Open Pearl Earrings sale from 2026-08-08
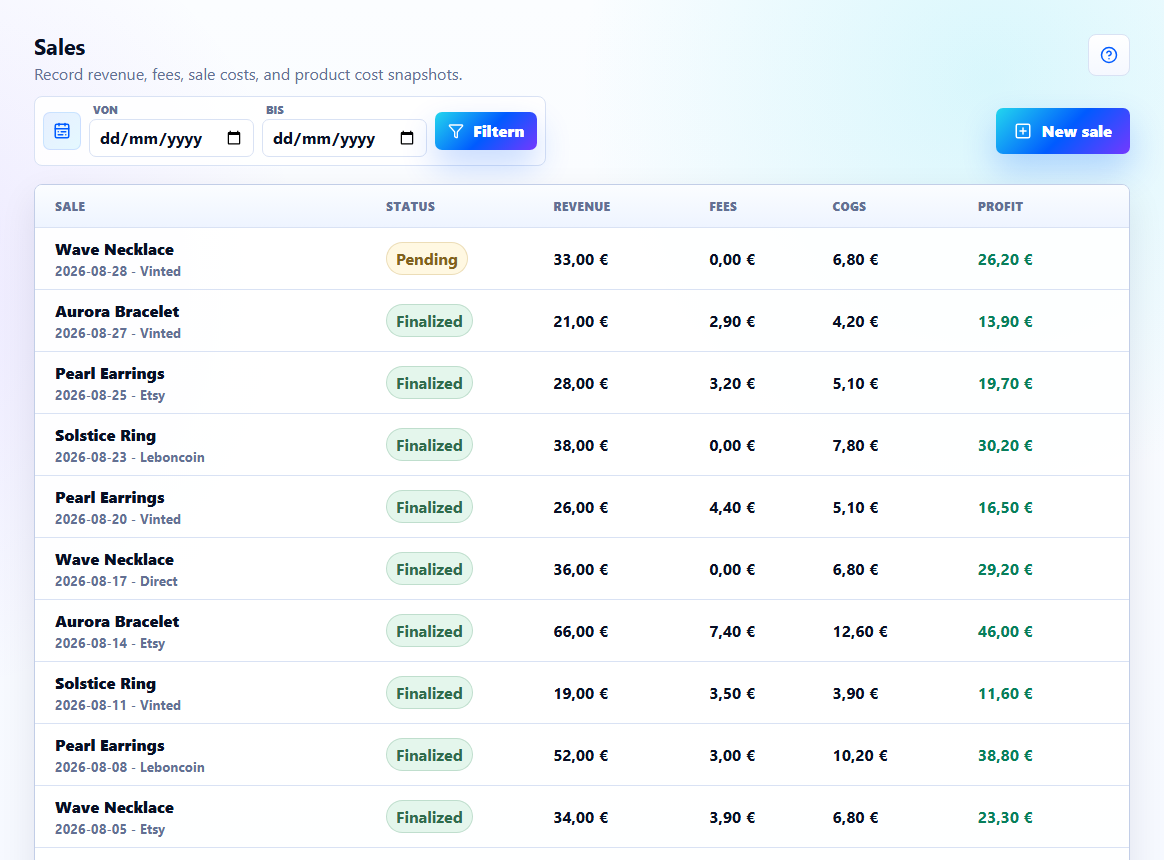This screenshot has height=860, width=1164. pyautogui.click(x=582, y=755)
